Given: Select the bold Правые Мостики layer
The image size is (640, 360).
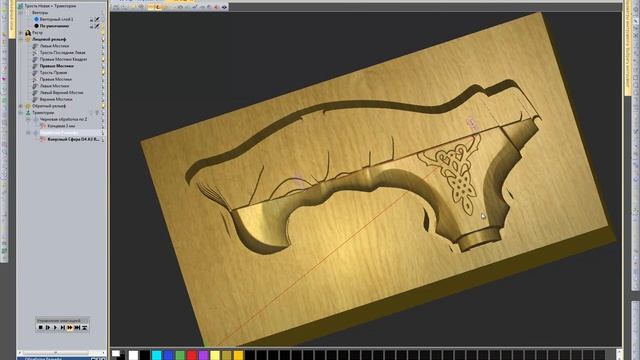Looking at the screenshot, I should [x=57, y=66].
